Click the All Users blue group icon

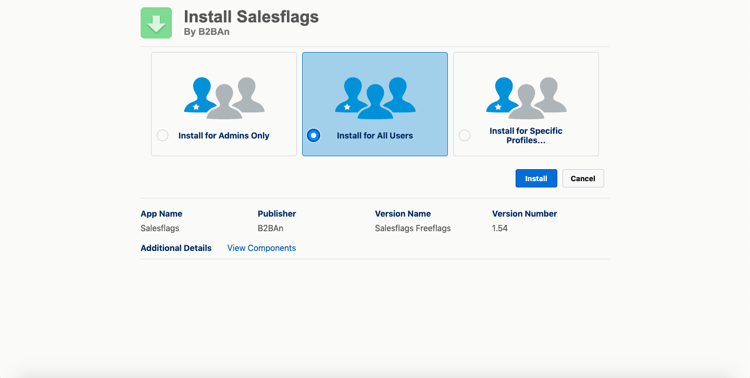(x=375, y=98)
